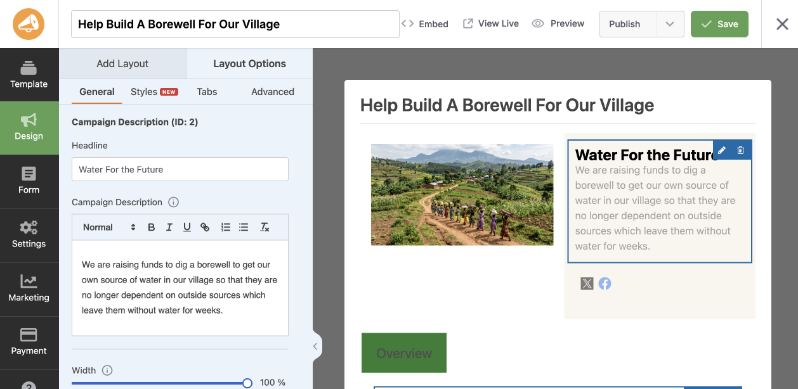The height and width of the screenshot is (389, 798).
Task: Switch to Layout Options tab
Action: click(249, 64)
